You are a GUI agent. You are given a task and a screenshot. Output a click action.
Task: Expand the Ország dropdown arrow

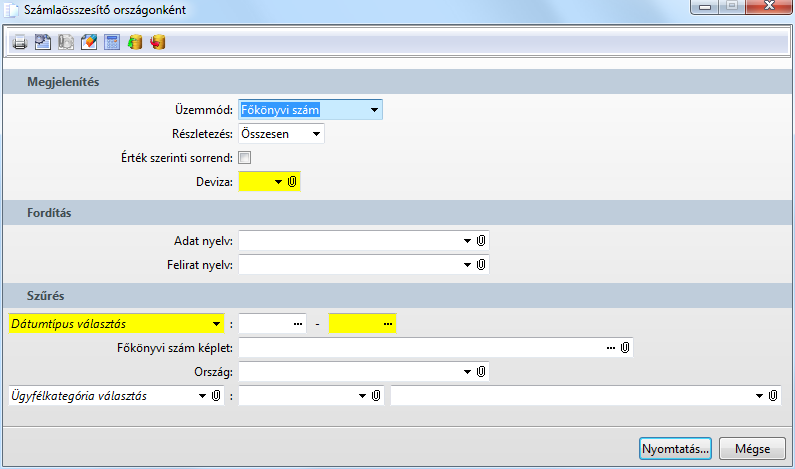pyautogui.click(x=467, y=372)
